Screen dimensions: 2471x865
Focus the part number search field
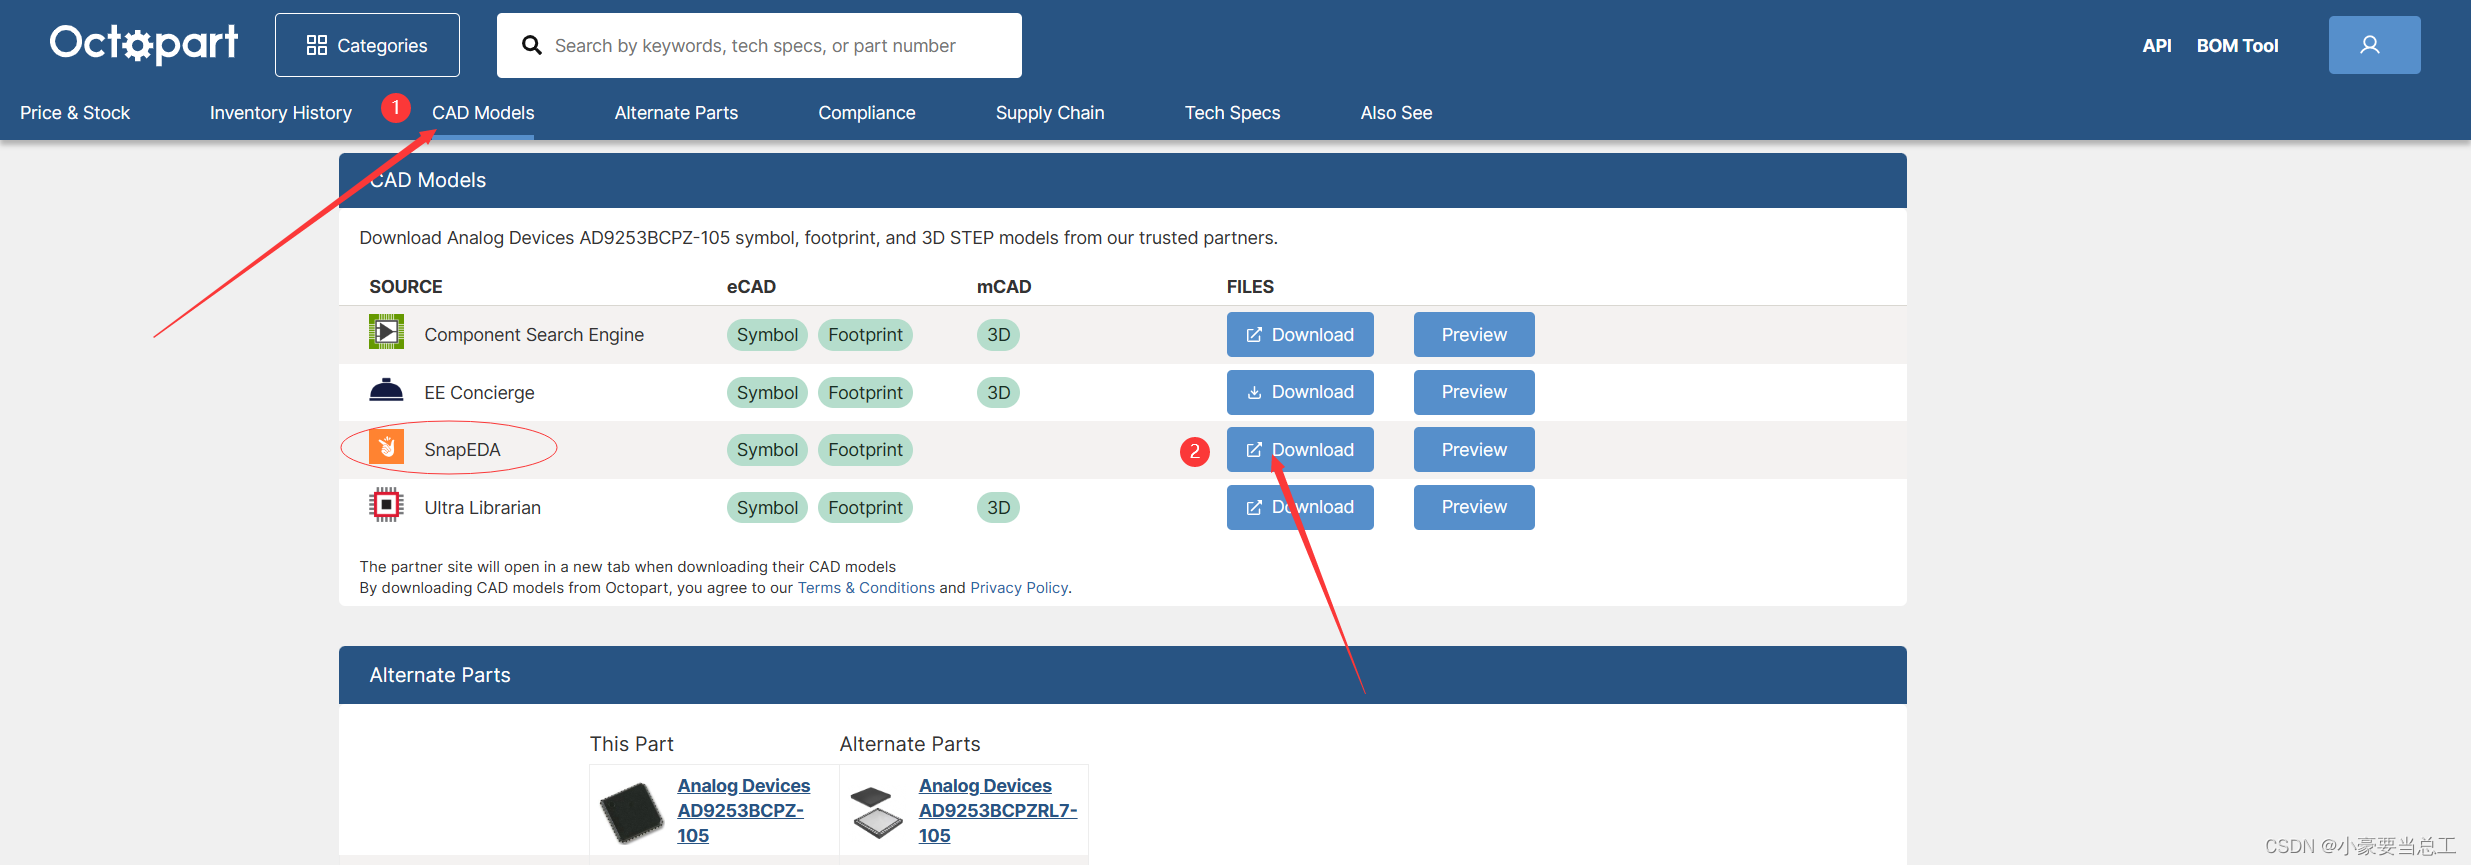(759, 45)
